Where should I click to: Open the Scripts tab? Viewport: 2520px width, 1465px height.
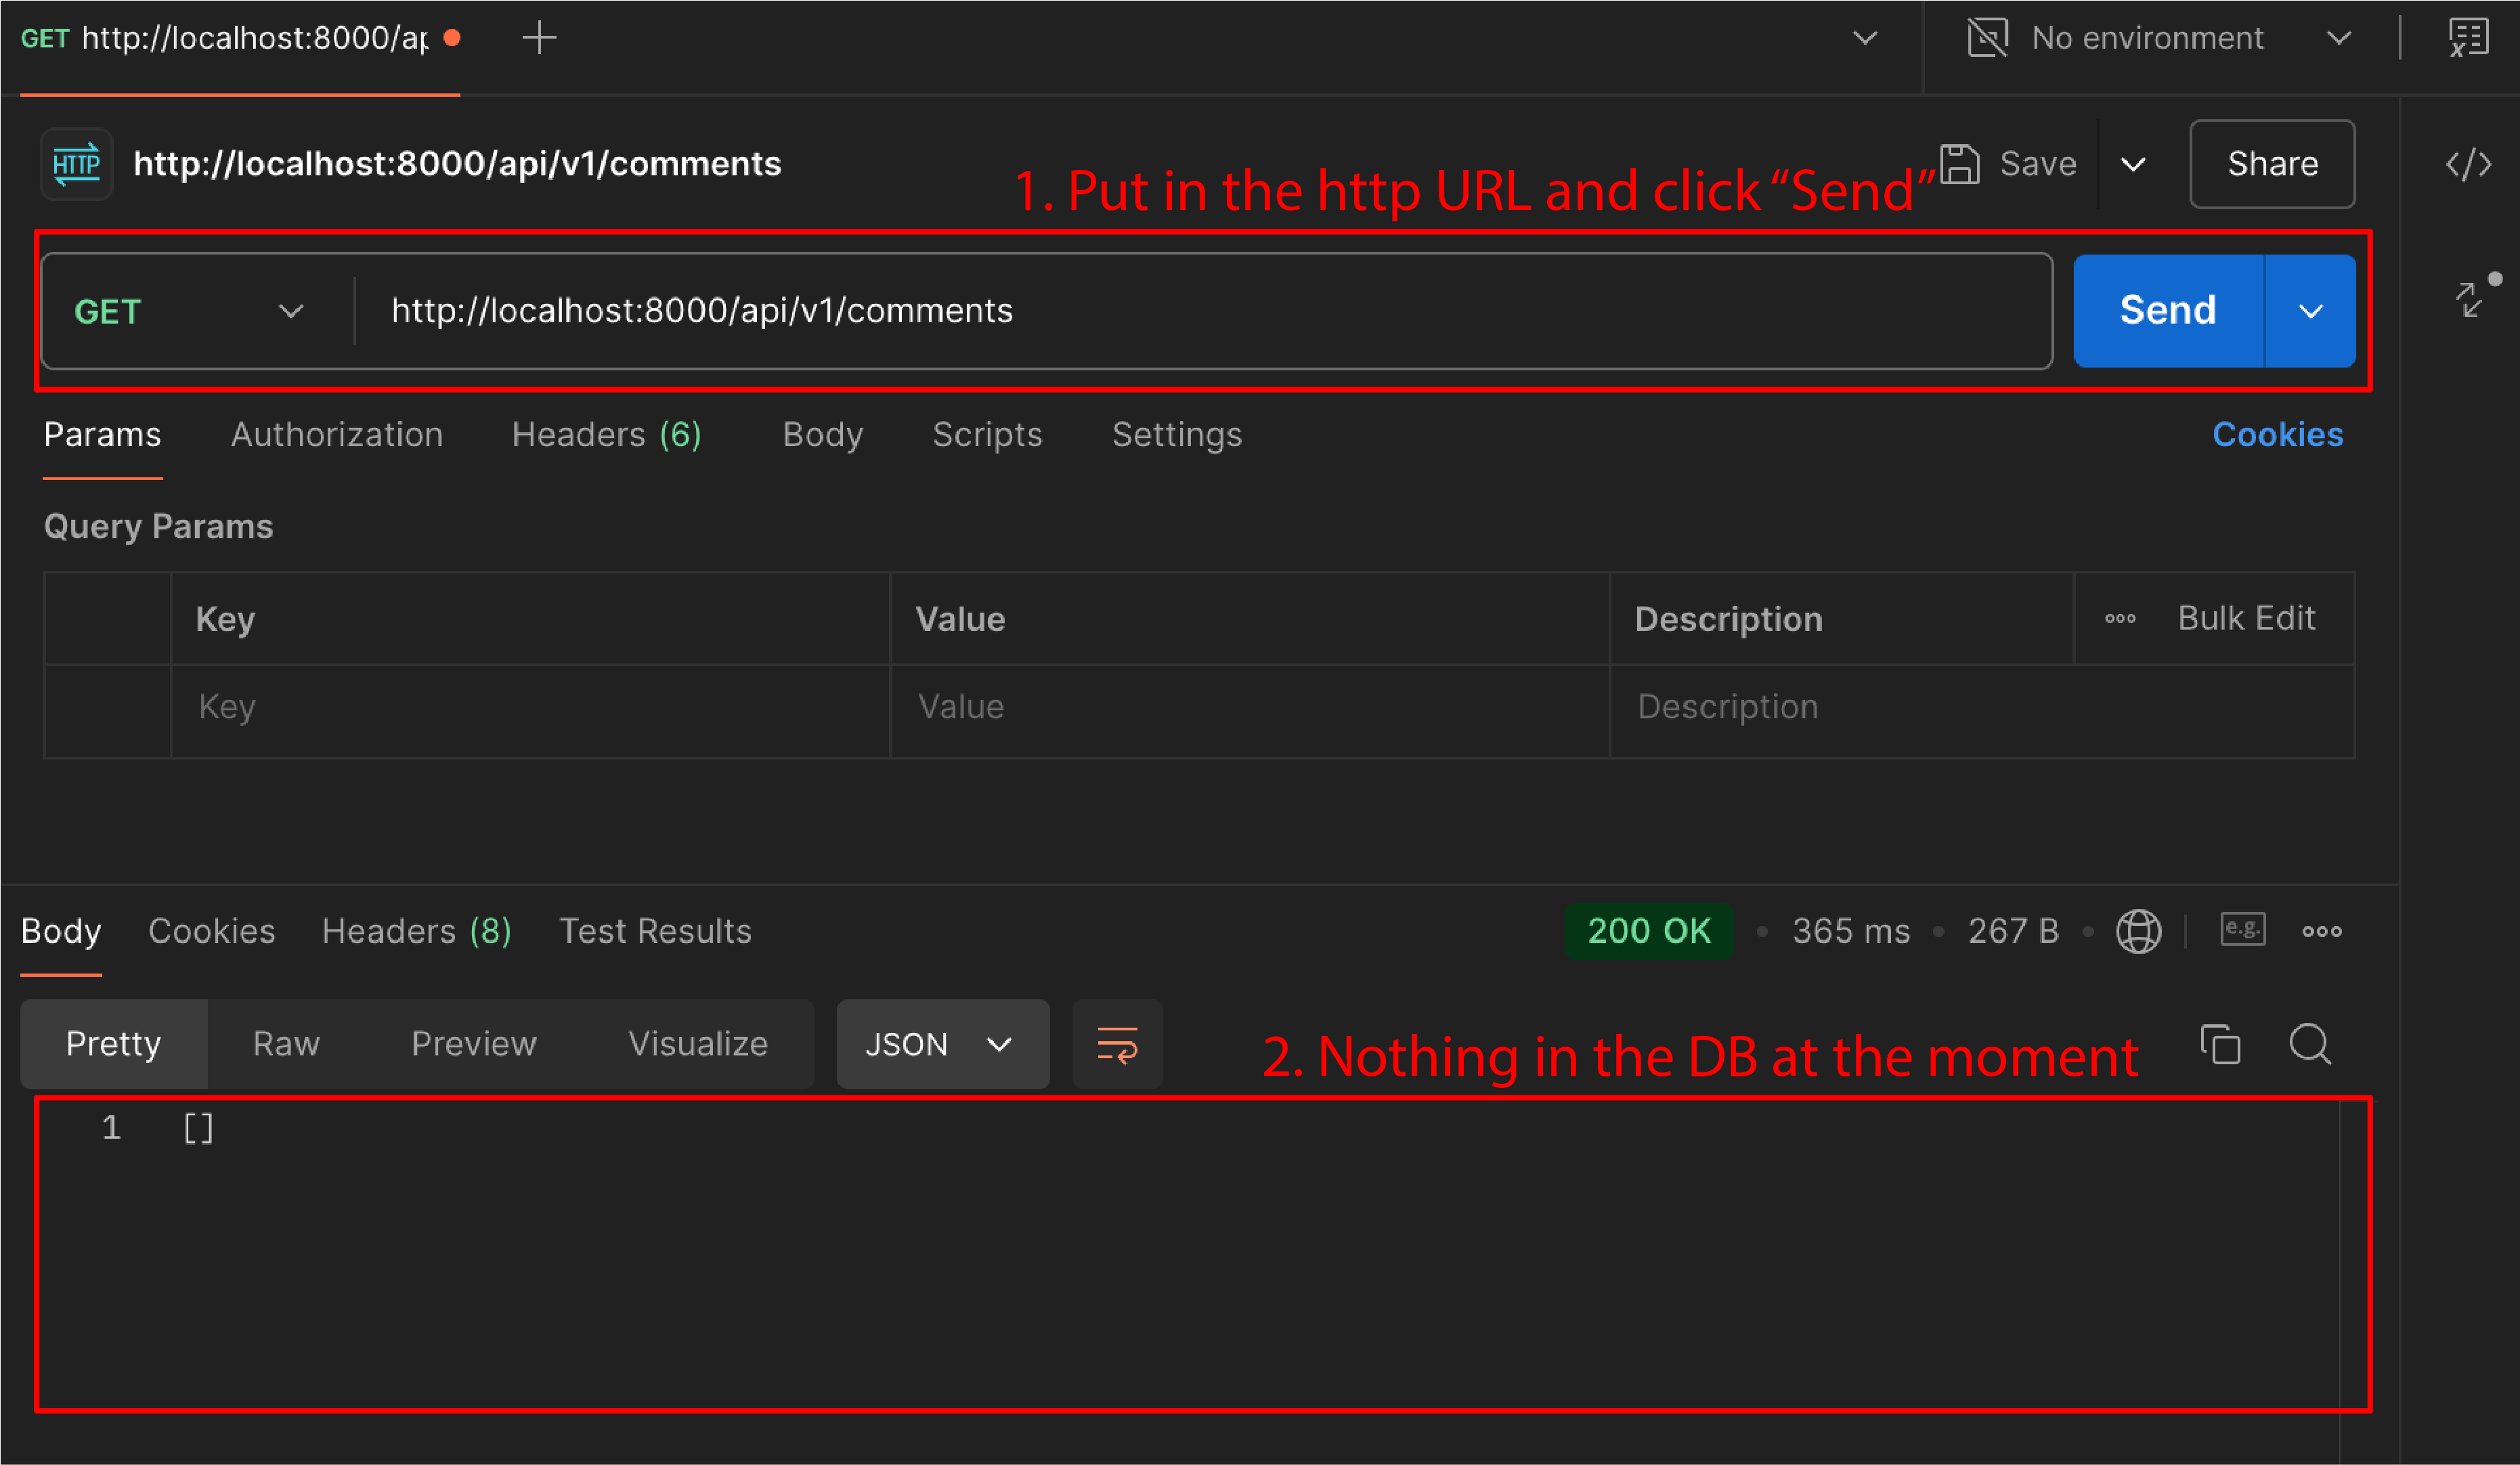987,434
